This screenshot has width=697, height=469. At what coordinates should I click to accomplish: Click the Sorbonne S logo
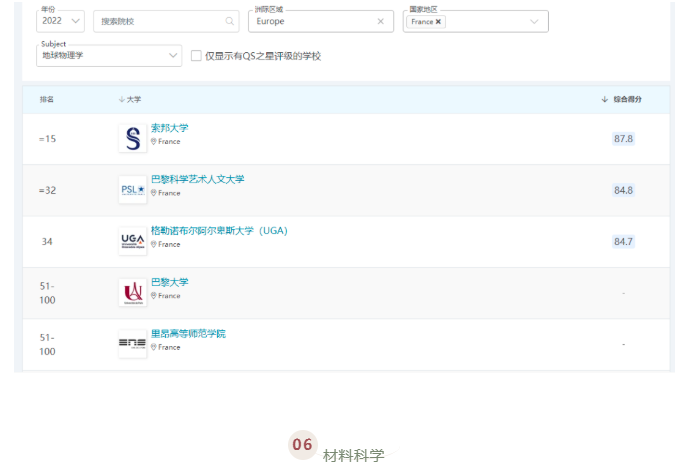pos(132,139)
